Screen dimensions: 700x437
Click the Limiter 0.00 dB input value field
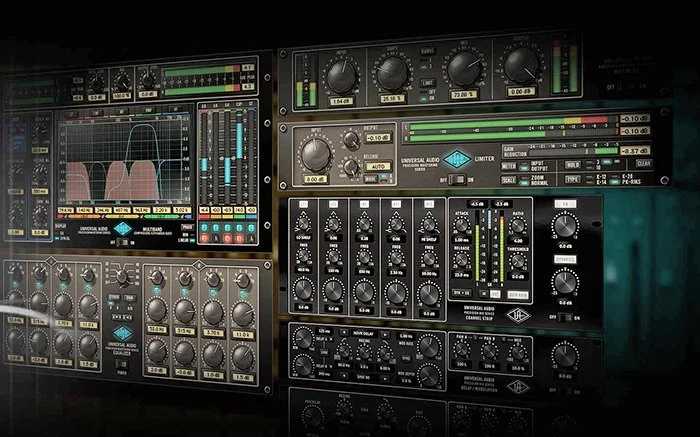pos(315,179)
